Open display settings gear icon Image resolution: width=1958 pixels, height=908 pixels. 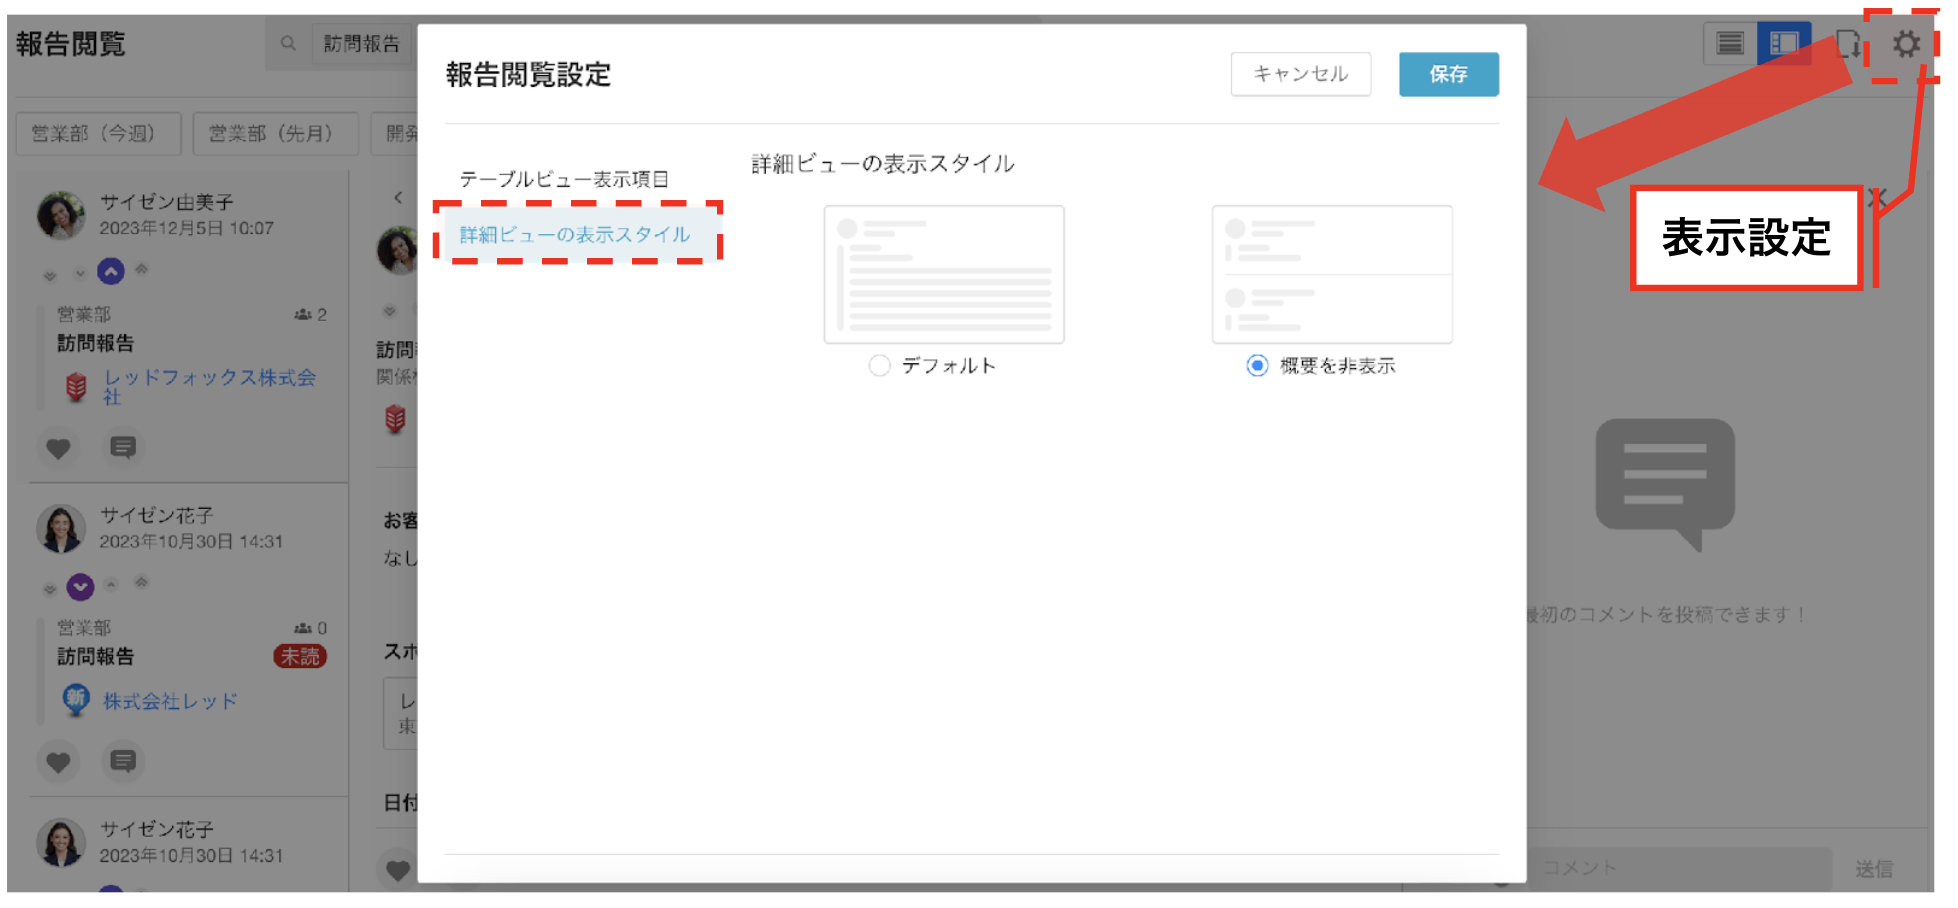click(1906, 44)
